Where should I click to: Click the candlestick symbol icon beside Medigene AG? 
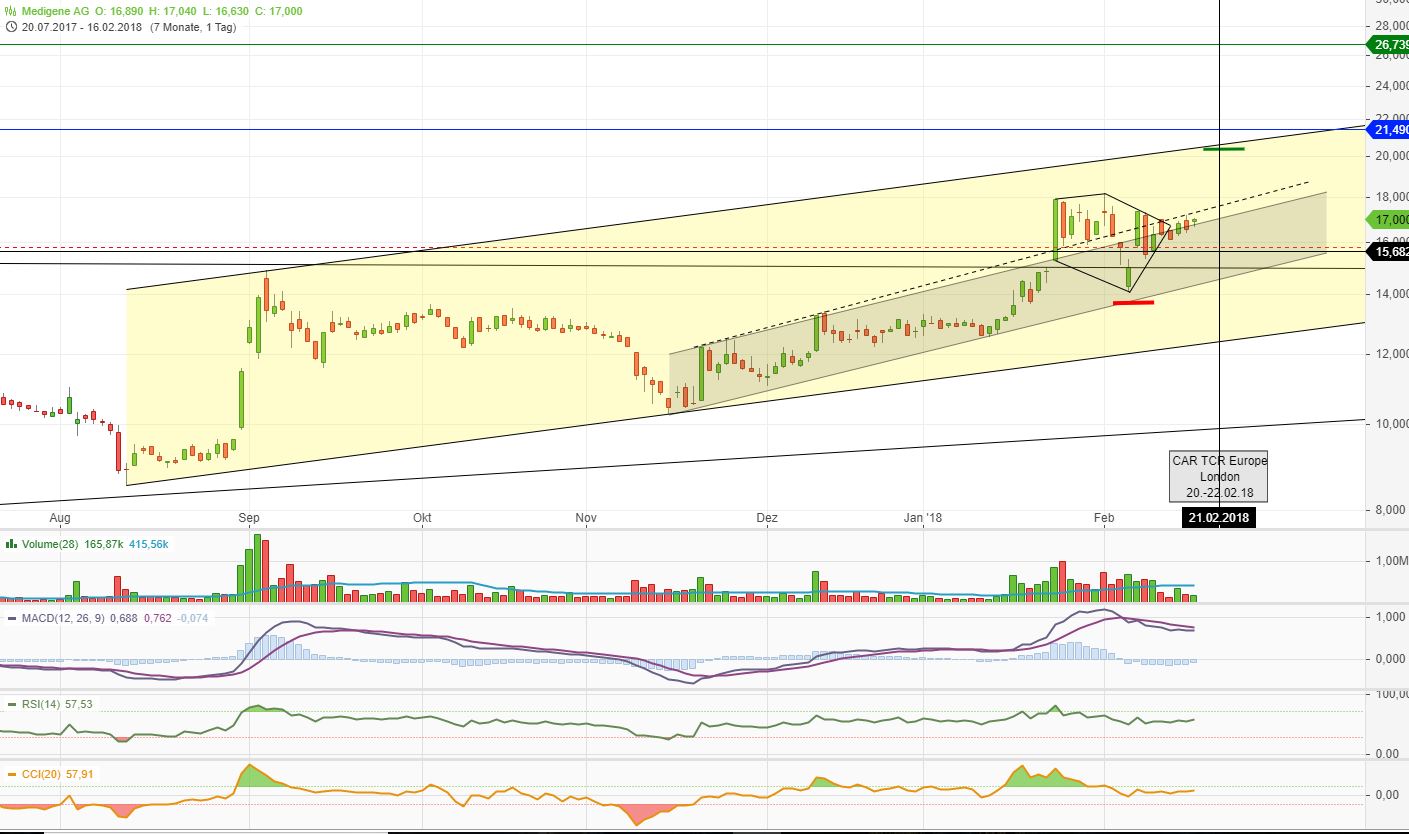point(10,11)
